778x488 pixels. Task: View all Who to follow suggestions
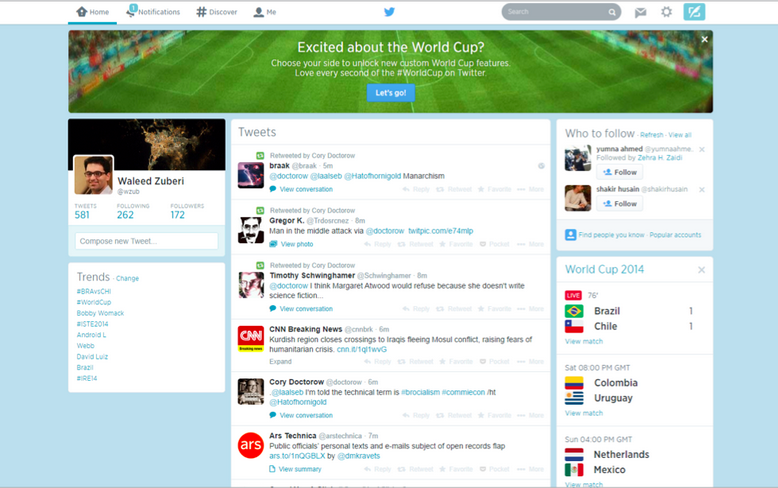coord(680,135)
